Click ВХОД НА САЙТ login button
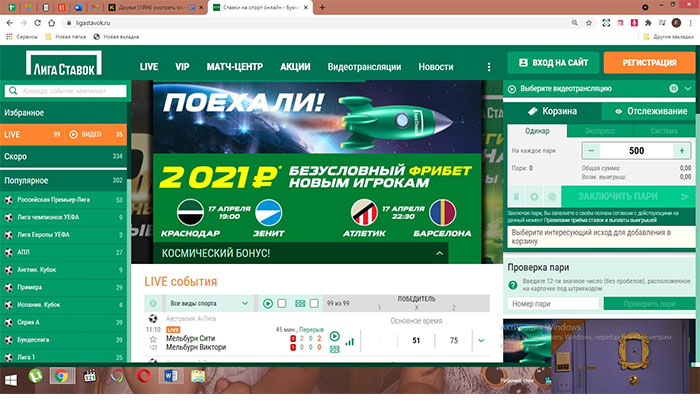 [x=553, y=63]
